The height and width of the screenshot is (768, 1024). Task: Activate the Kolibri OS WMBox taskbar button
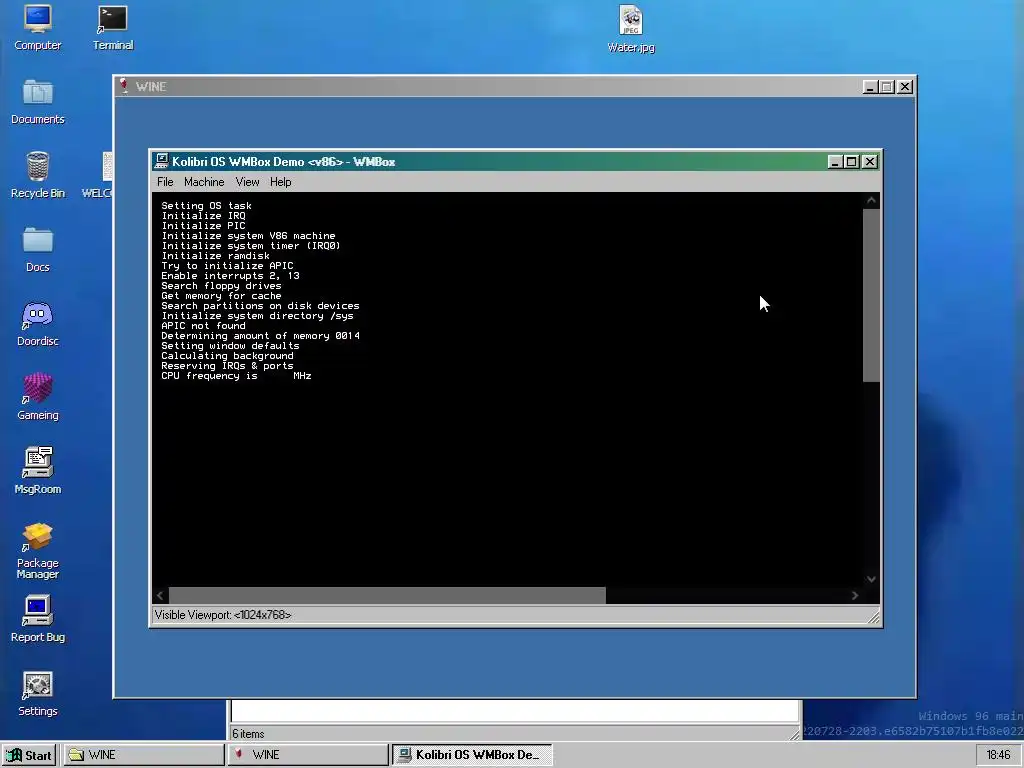point(472,755)
